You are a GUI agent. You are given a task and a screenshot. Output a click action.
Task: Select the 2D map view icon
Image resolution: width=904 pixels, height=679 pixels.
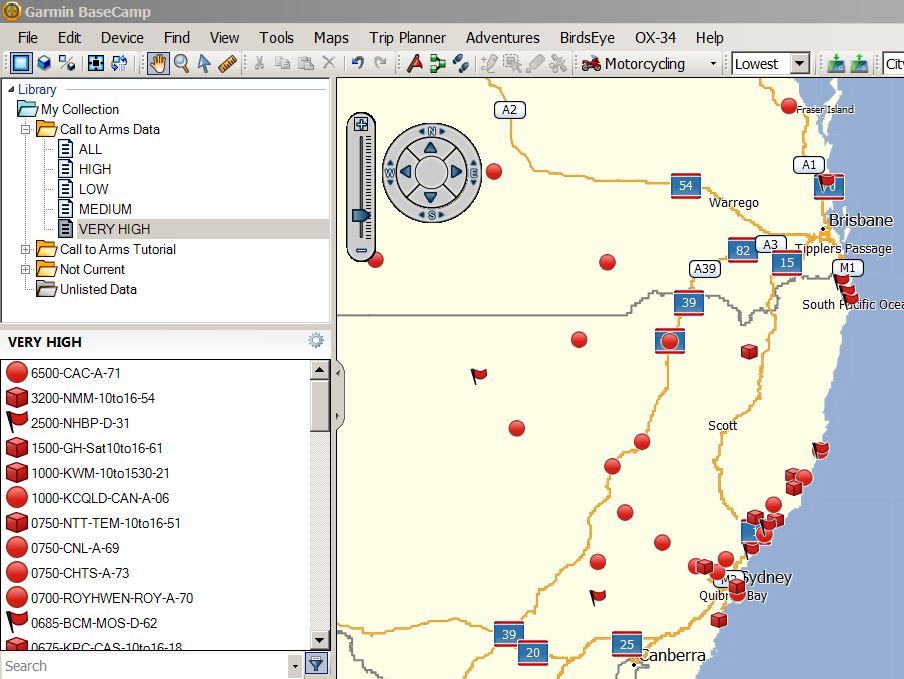pos(21,63)
